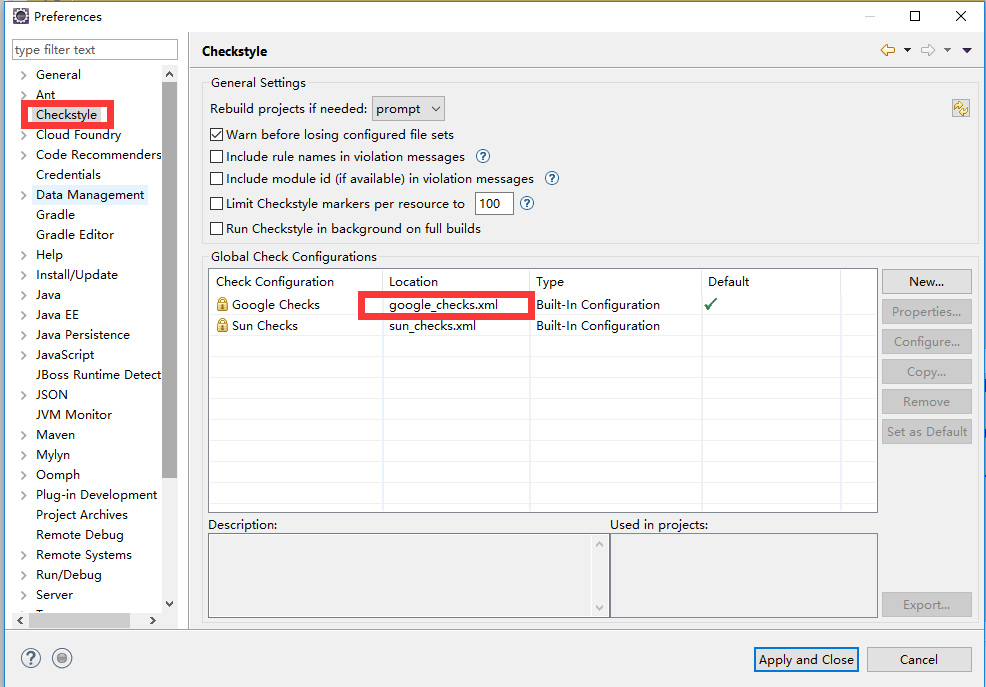Screen dimensions: 986x687
Task: Click the tree scroll right arrow
Action: tap(153, 620)
